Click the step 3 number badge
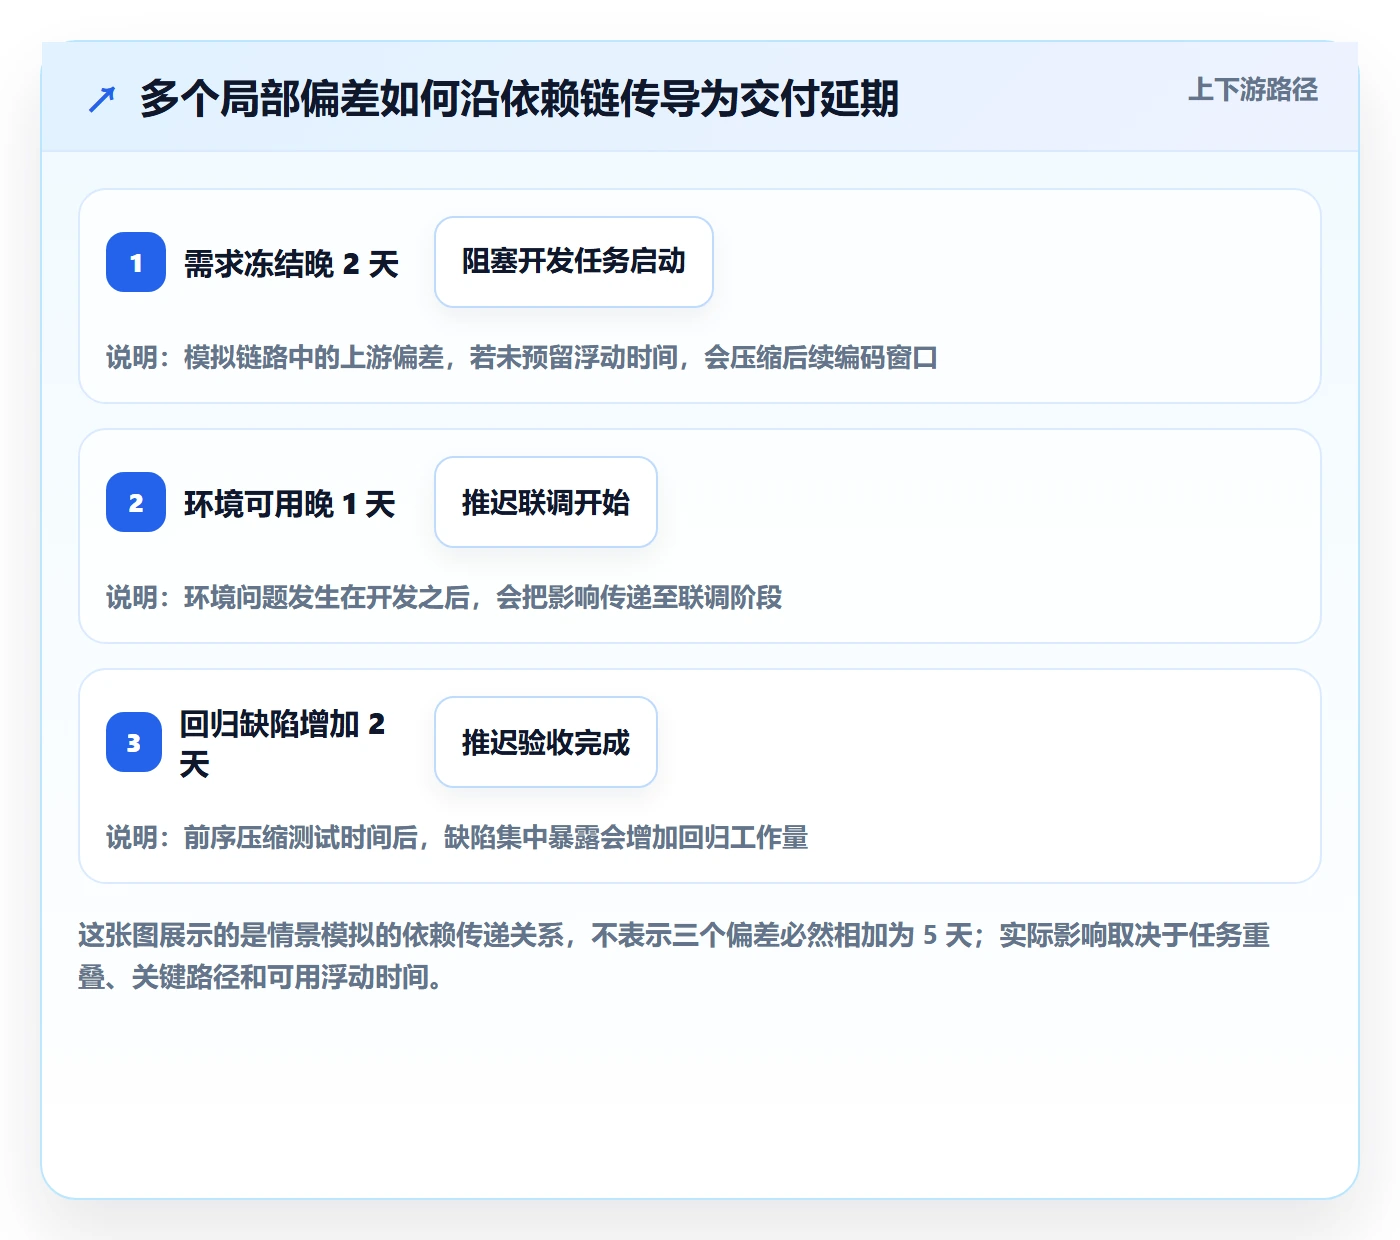Viewport: 1400px width, 1240px height. point(134,742)
